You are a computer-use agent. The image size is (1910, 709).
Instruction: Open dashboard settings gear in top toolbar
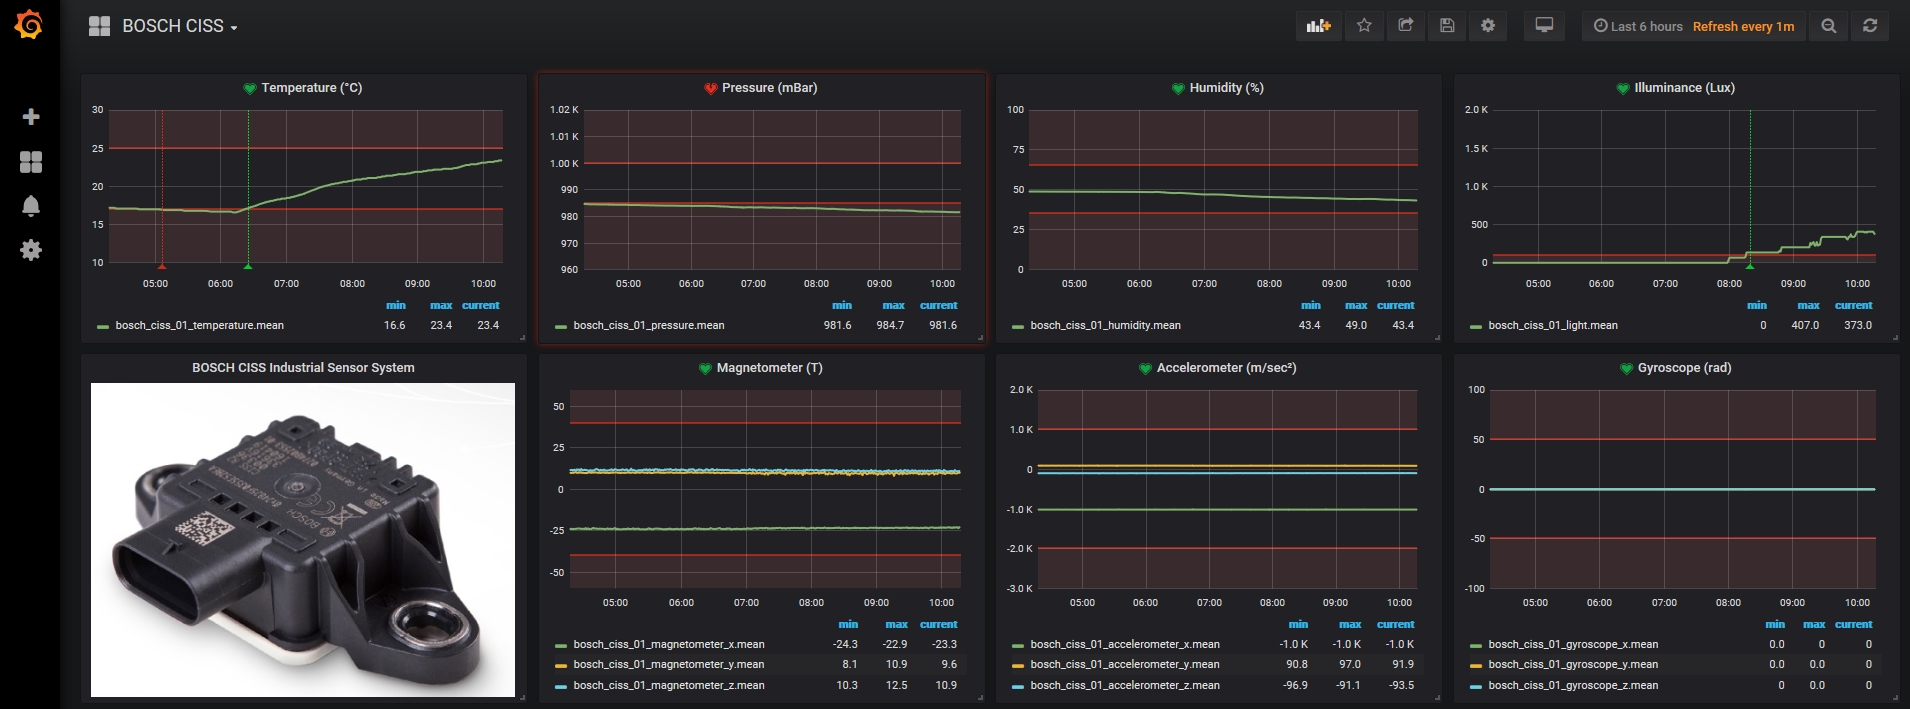tap(1488, 26)
